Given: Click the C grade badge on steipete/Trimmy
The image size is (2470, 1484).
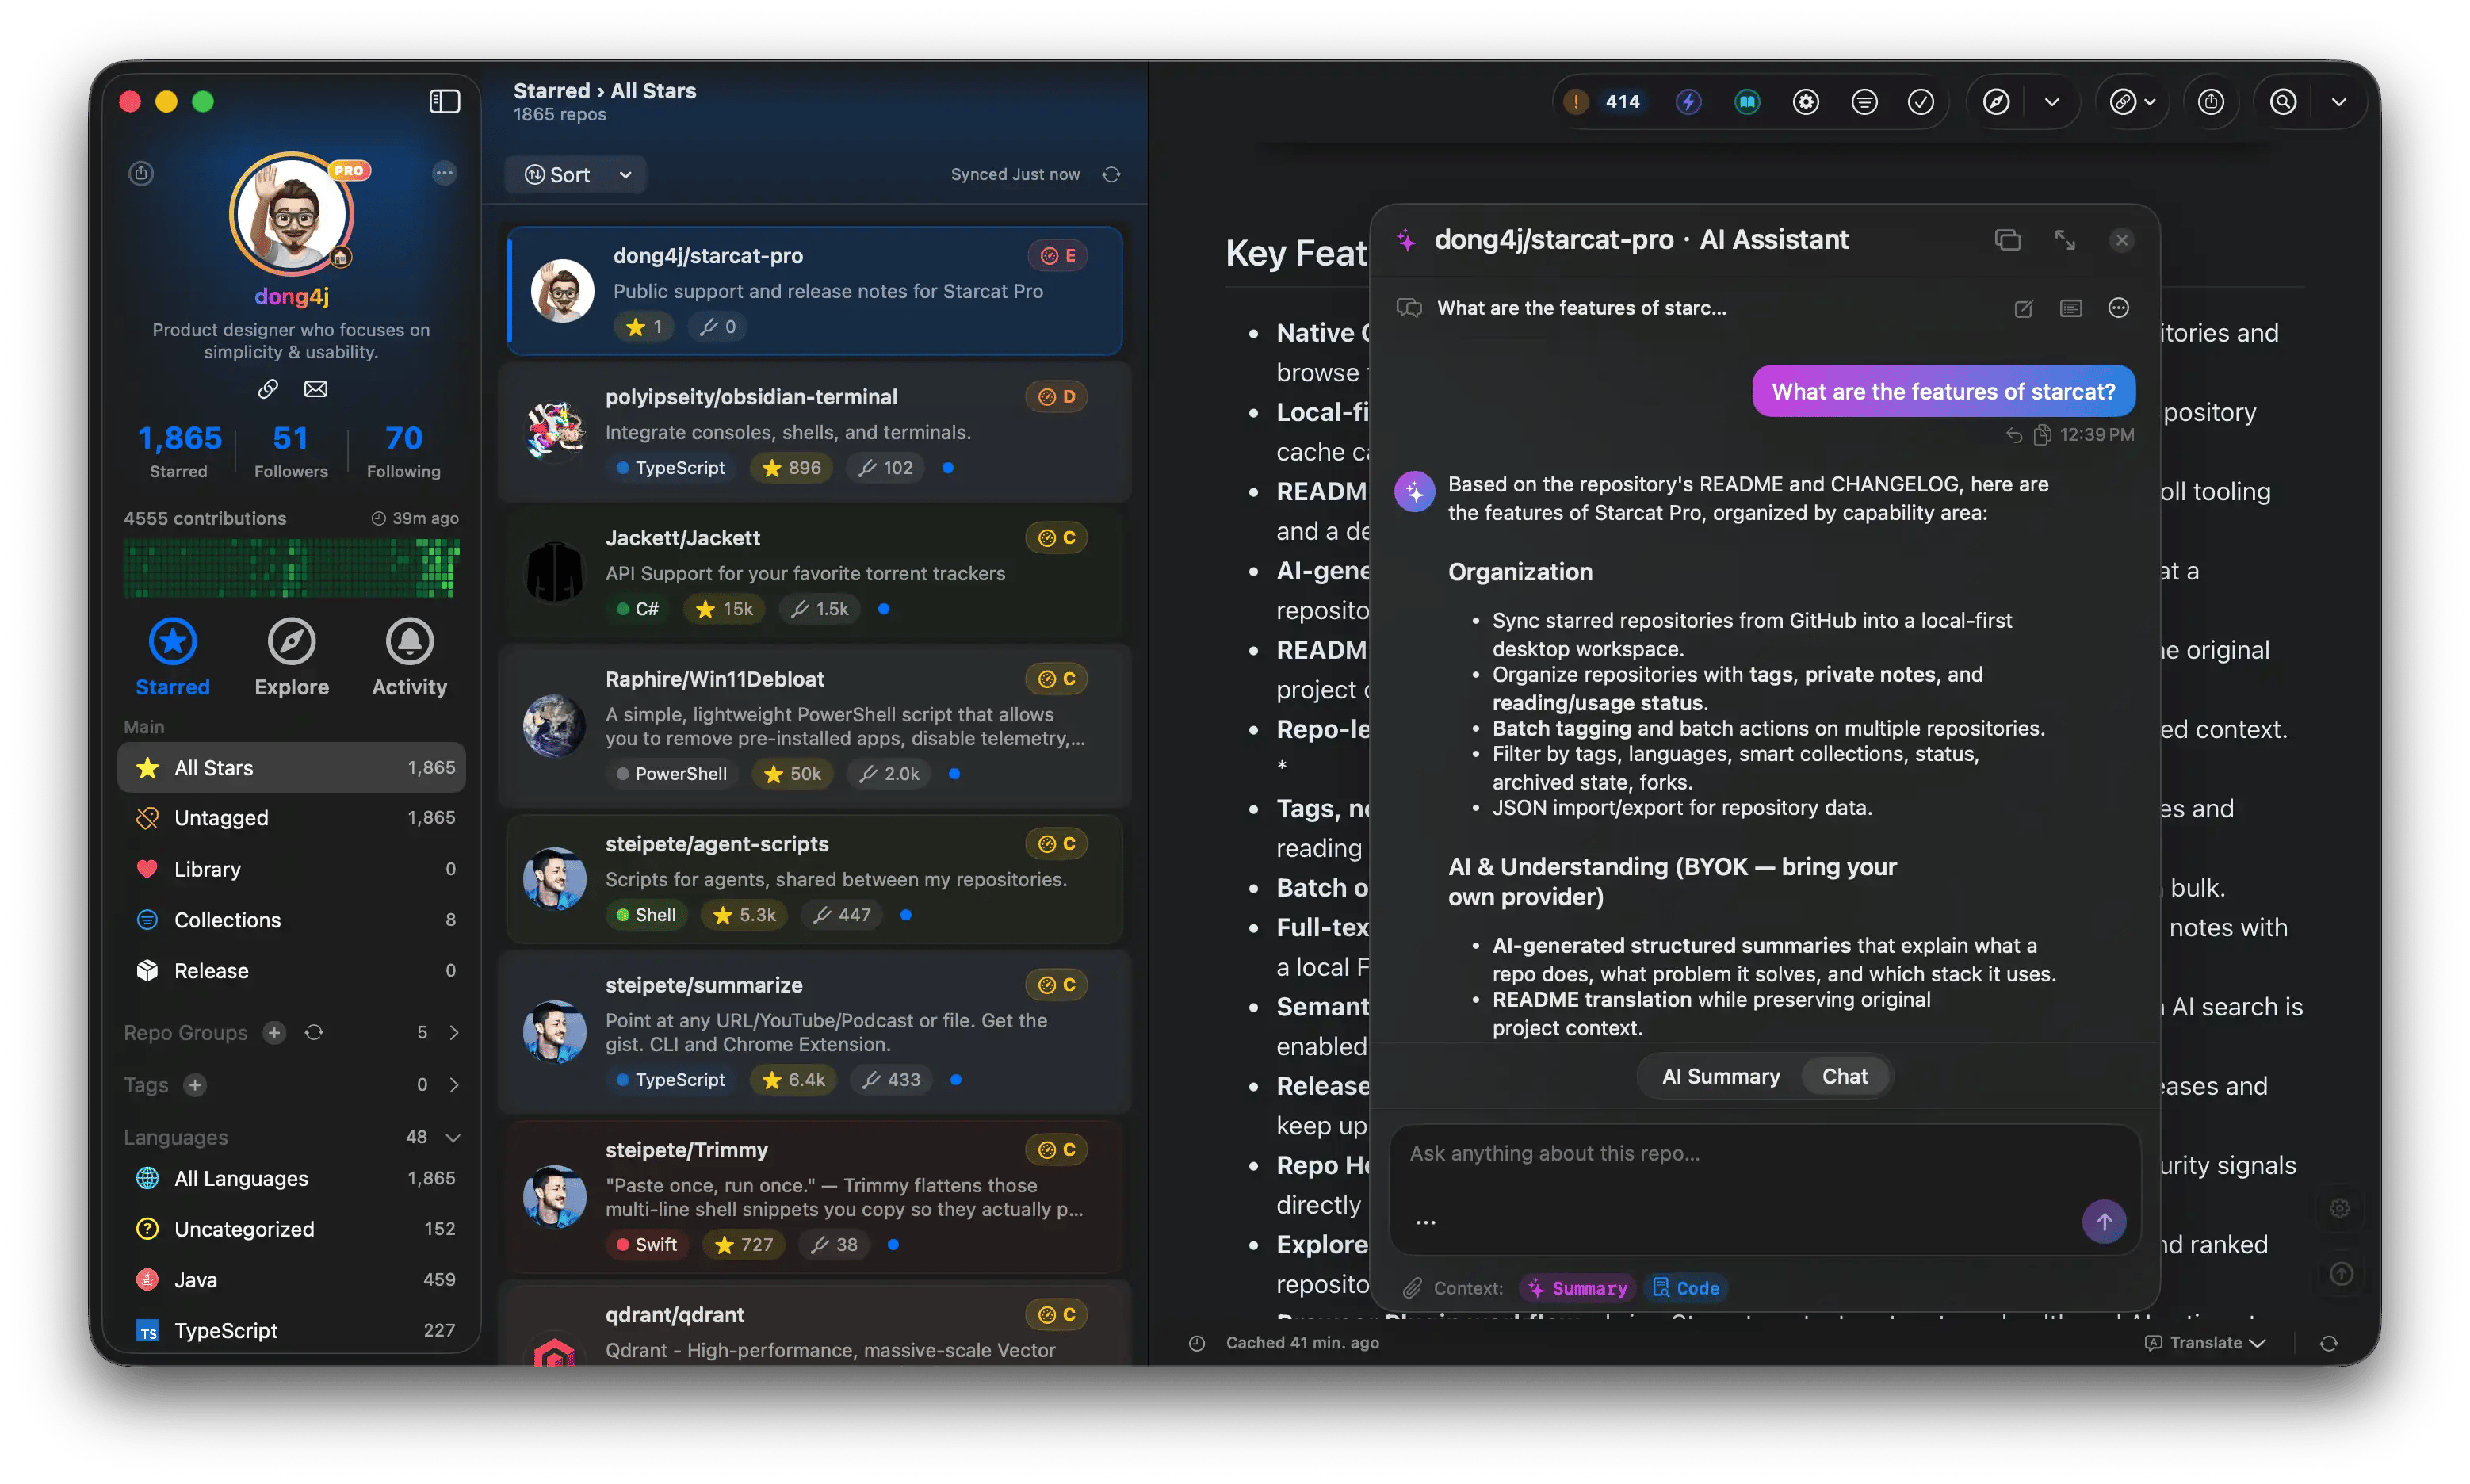Looking at the screenshot, I should pyautogui.click(x=1056, y=1150).
